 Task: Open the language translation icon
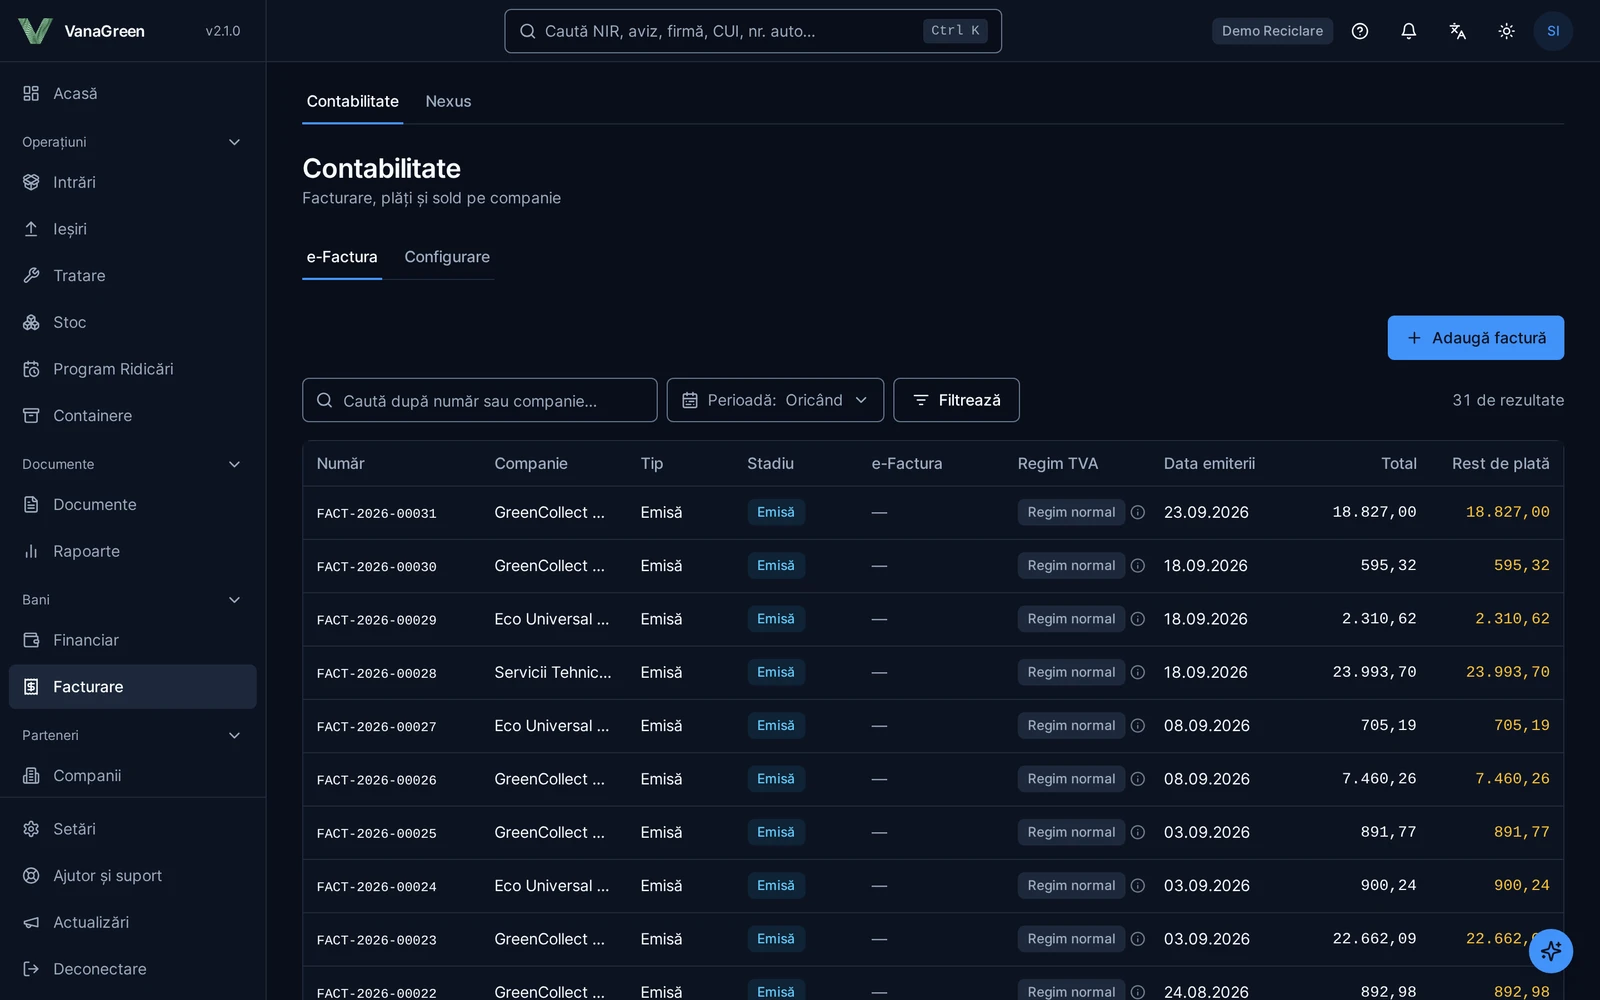[x=1458, y=31]
